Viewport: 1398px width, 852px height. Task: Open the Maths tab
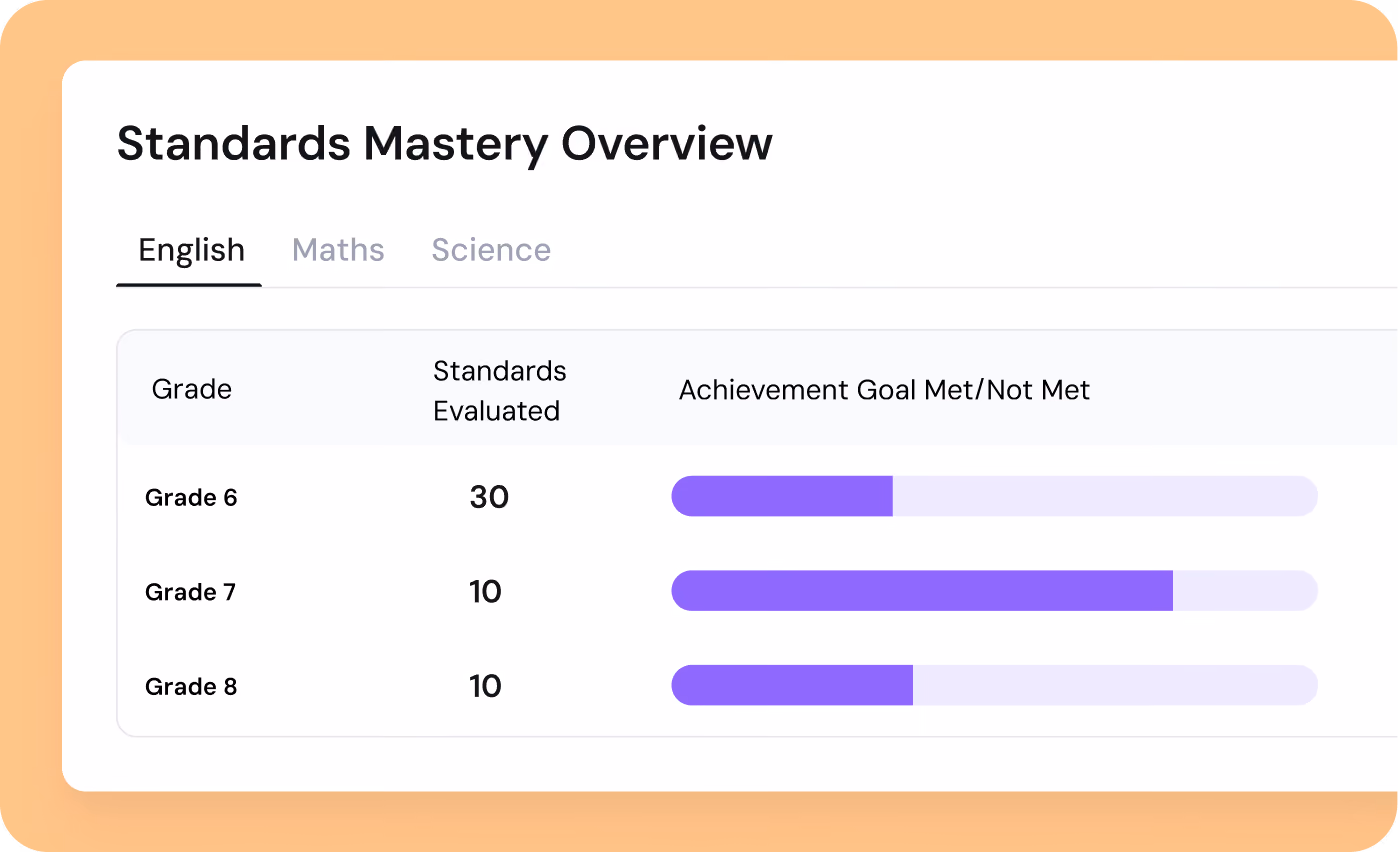pos(338,250)
